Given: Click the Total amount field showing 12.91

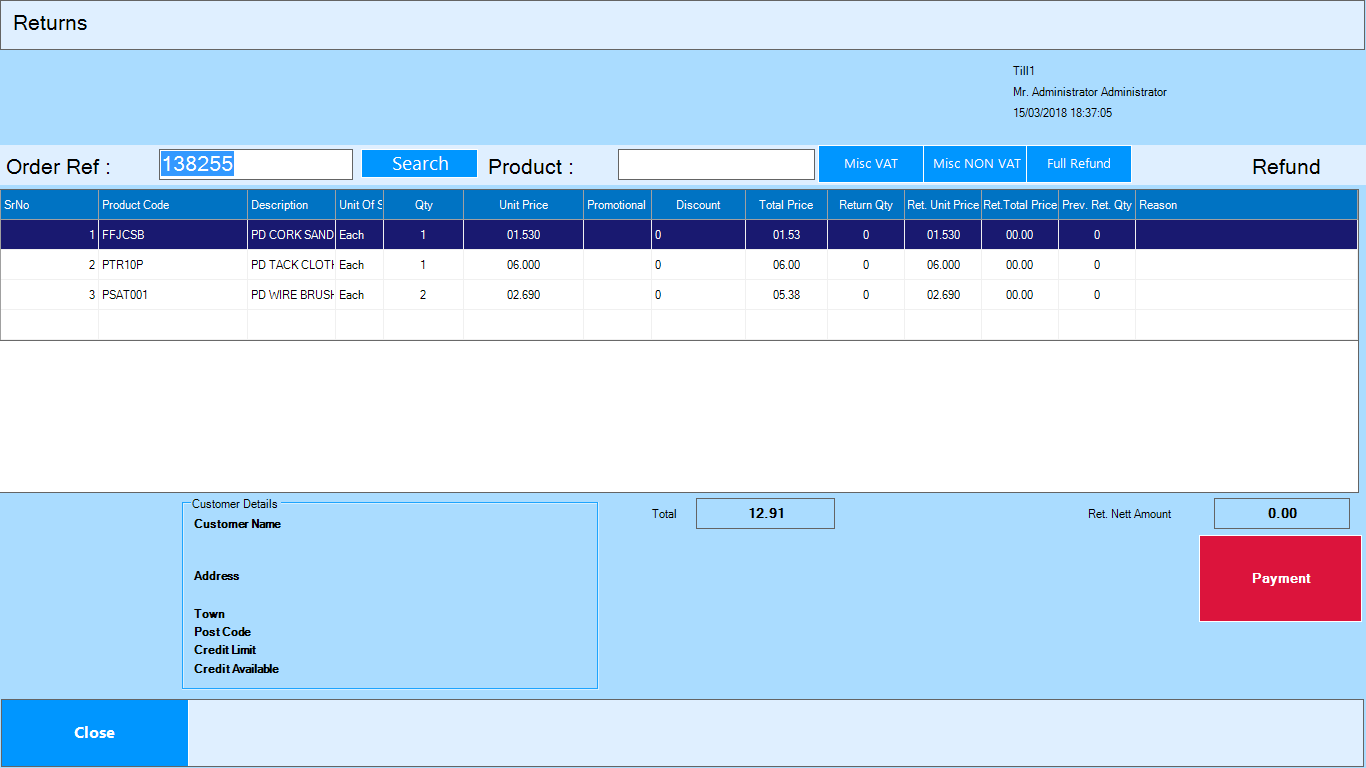Looking at the screenshot, I should pyautogui.click(x=765, y=514).
